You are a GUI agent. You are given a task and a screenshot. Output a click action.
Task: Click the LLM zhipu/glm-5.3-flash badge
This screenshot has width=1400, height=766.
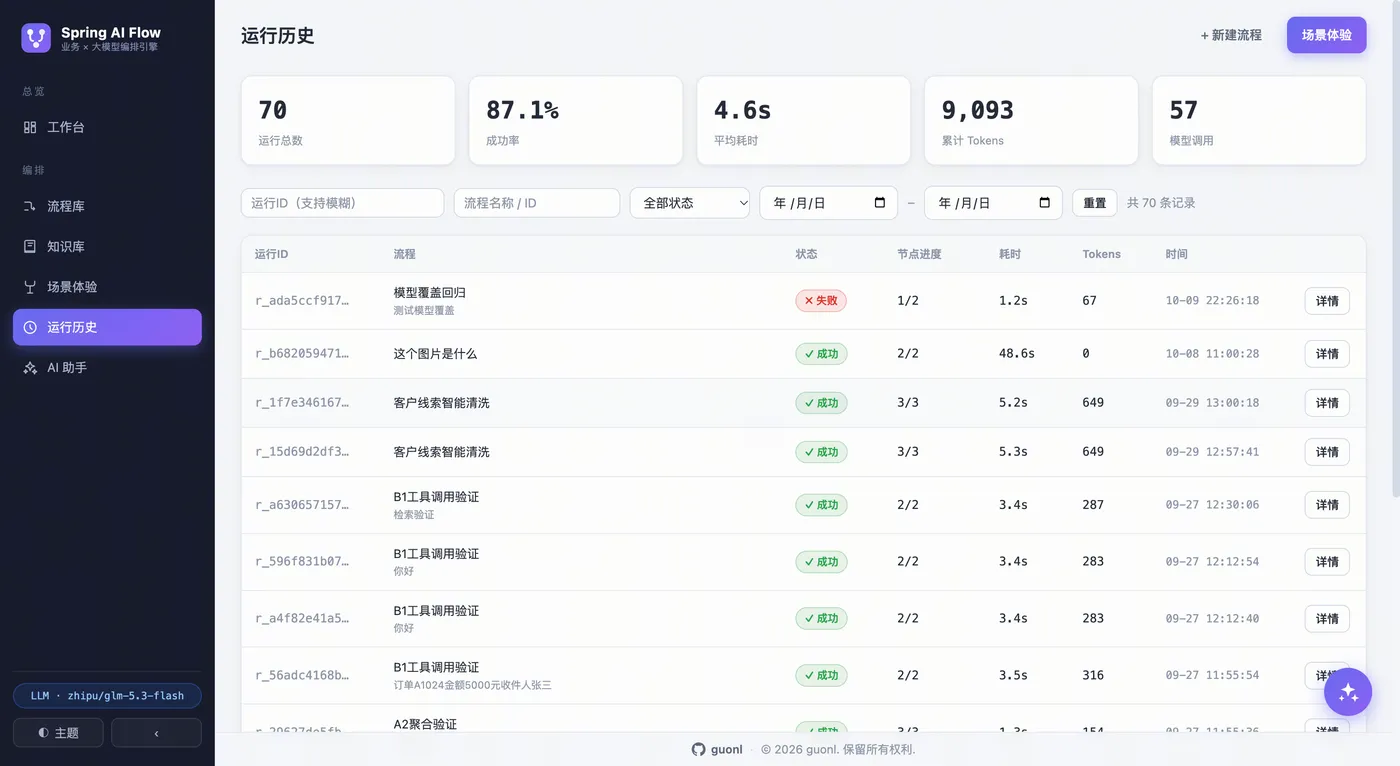pos(107,696)
